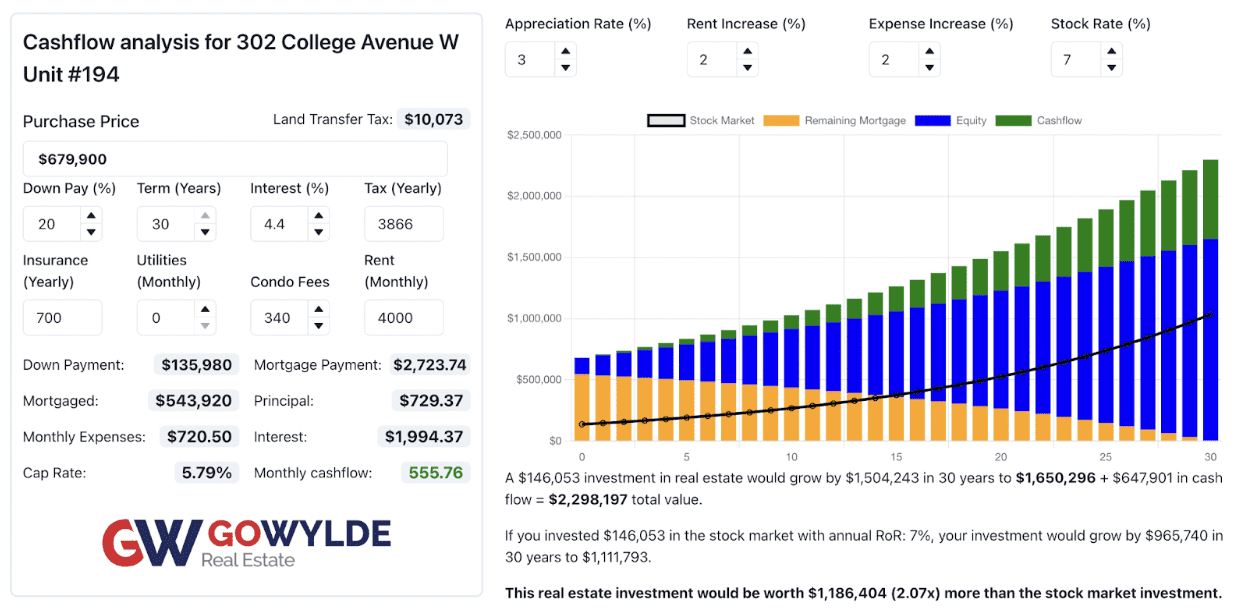Image resolution: width=1242 pixels, height=616 pixels.
Task: Decrease Condo Fees with down arrow
Action: [x=318, y=326]
